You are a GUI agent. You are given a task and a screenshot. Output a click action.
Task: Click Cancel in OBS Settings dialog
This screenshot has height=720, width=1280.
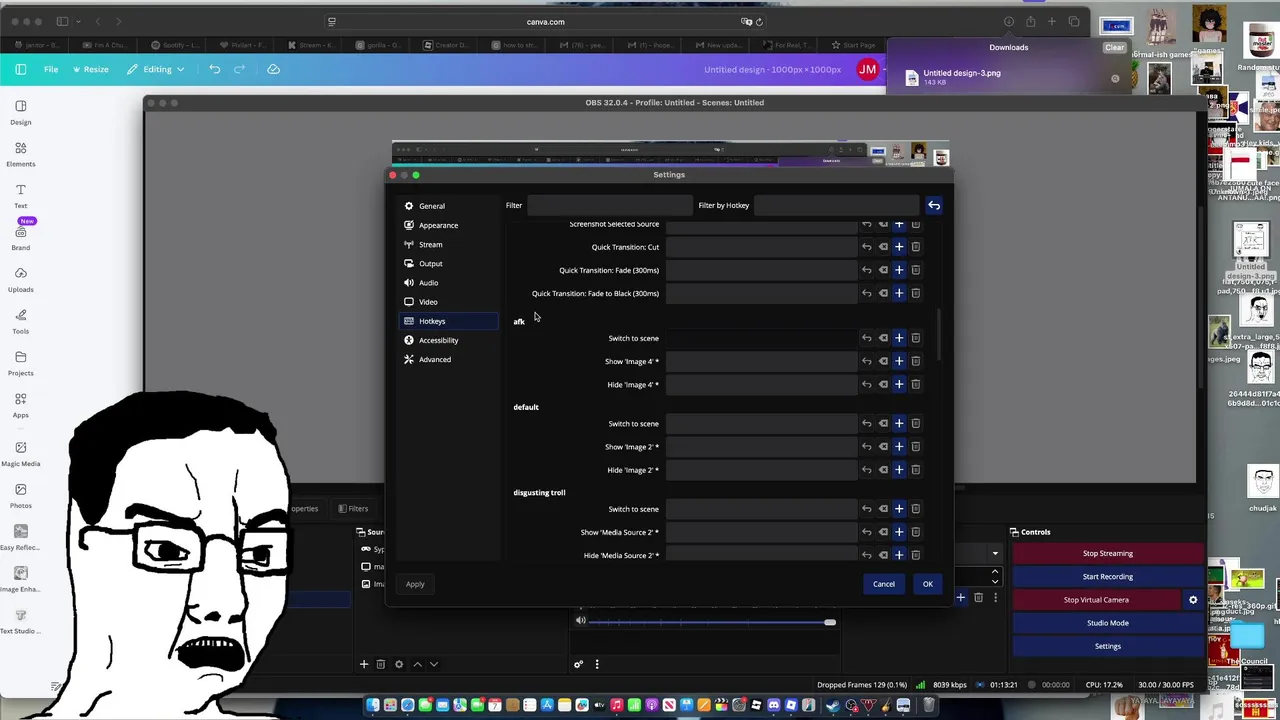(x=884, y=584)
